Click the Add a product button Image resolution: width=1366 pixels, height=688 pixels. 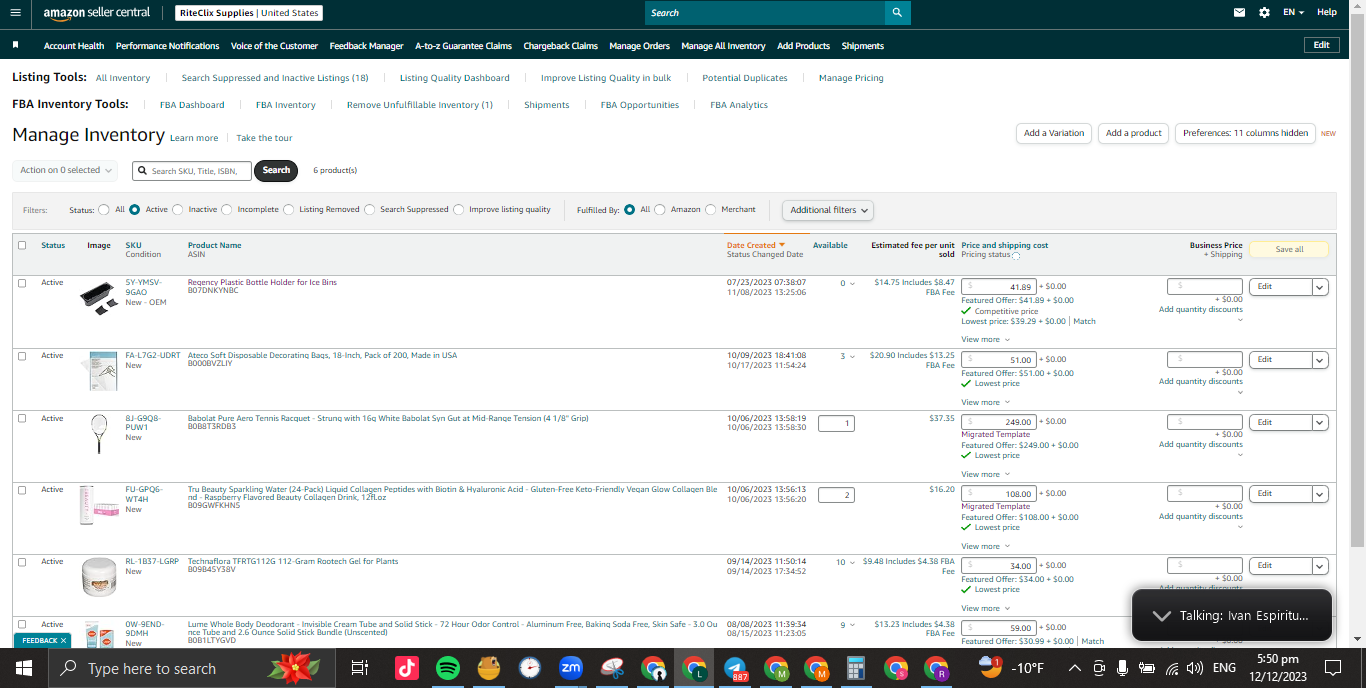[1133, 133]
